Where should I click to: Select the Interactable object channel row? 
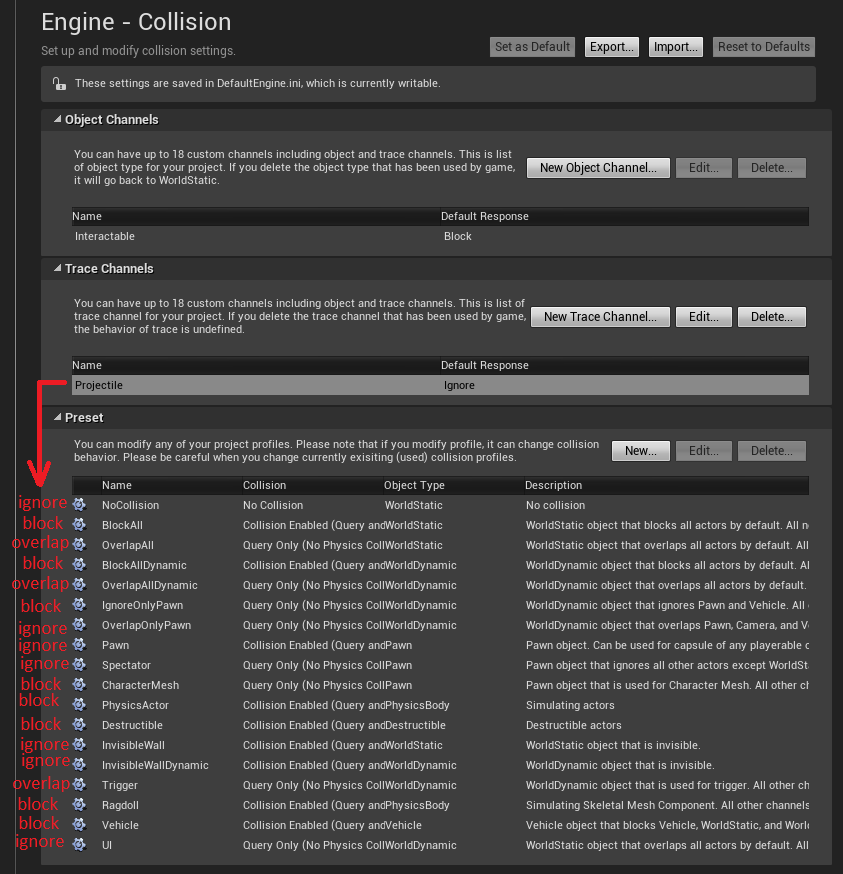pos(440,236)
